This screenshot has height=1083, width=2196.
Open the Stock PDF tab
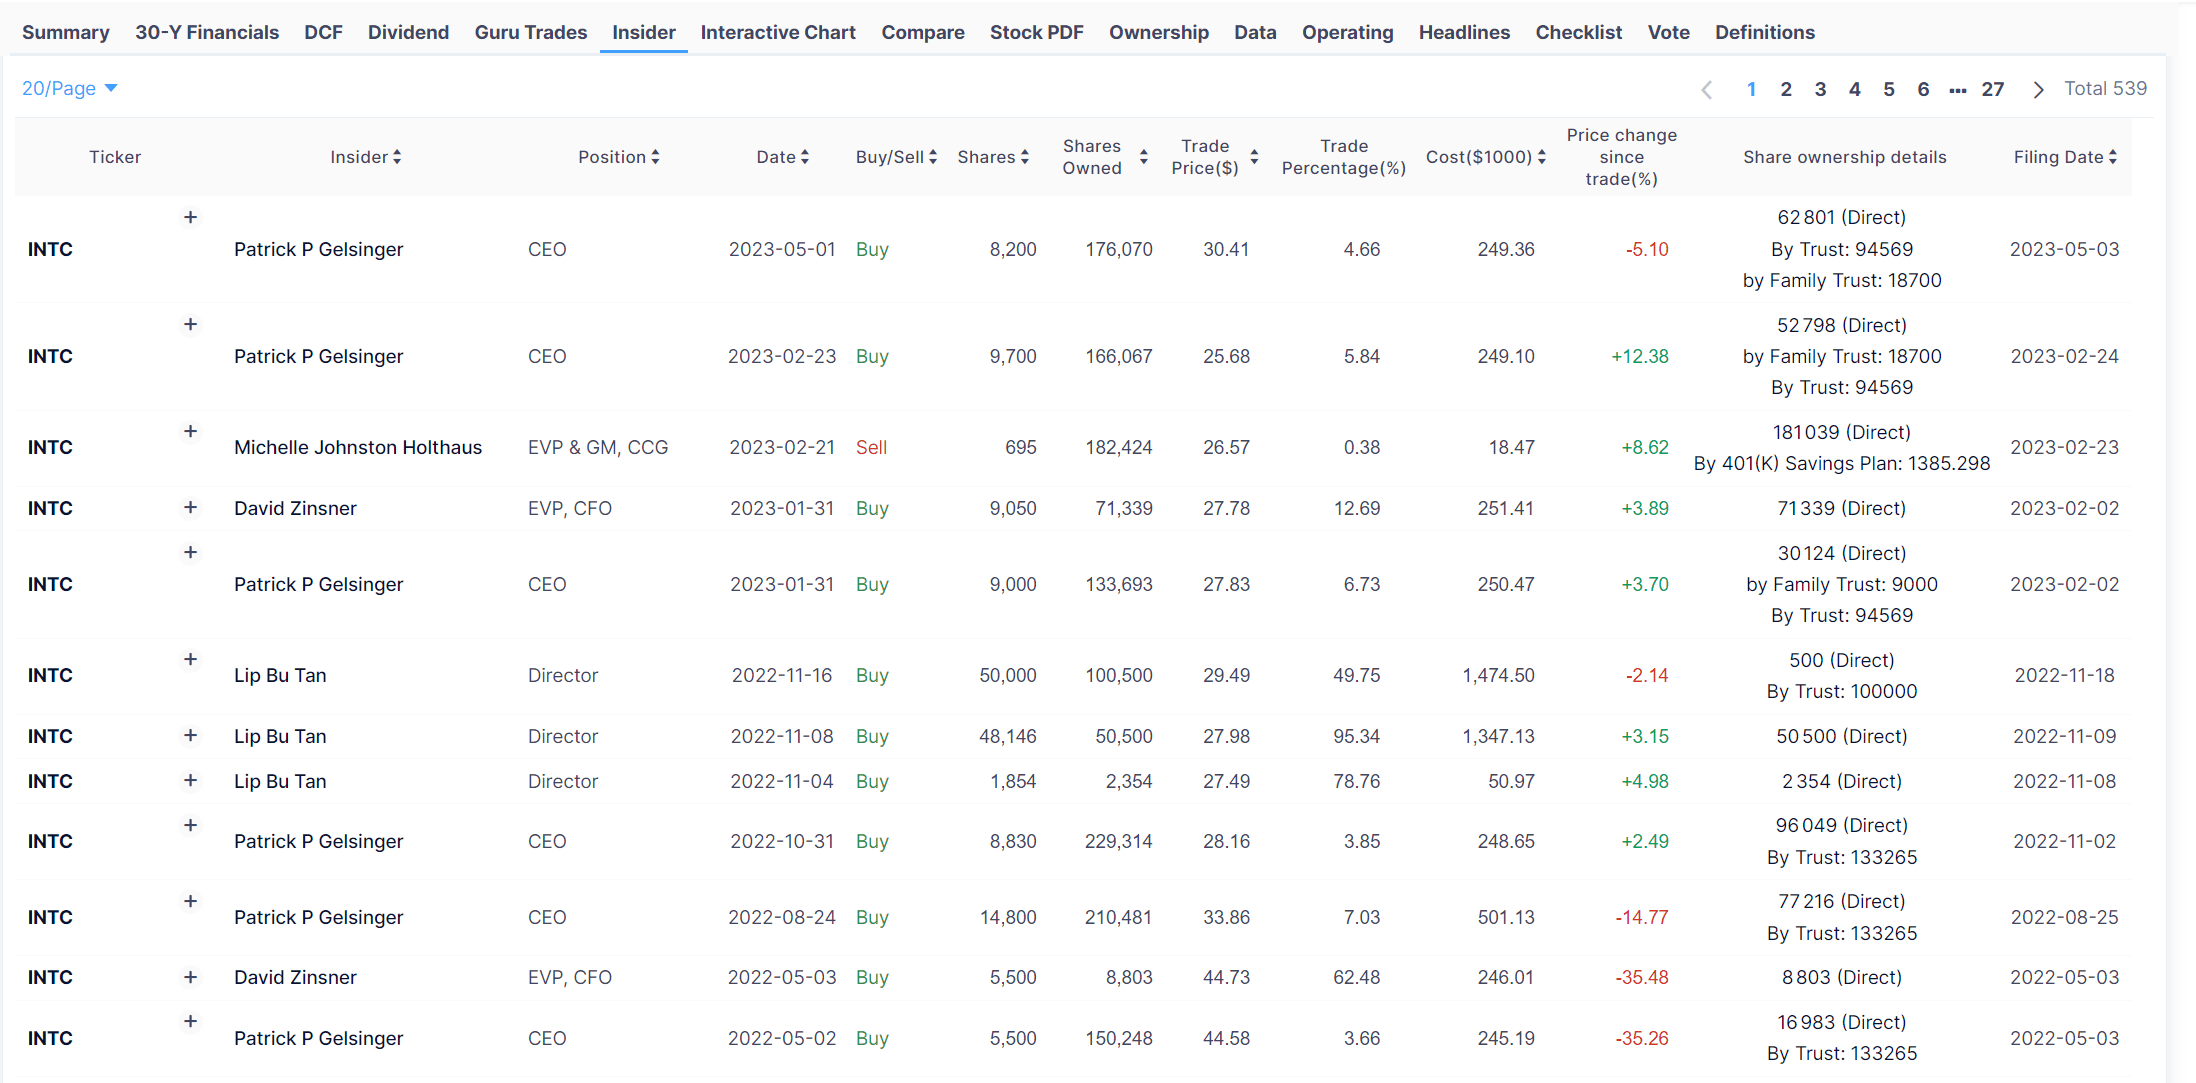[1037, 32]
